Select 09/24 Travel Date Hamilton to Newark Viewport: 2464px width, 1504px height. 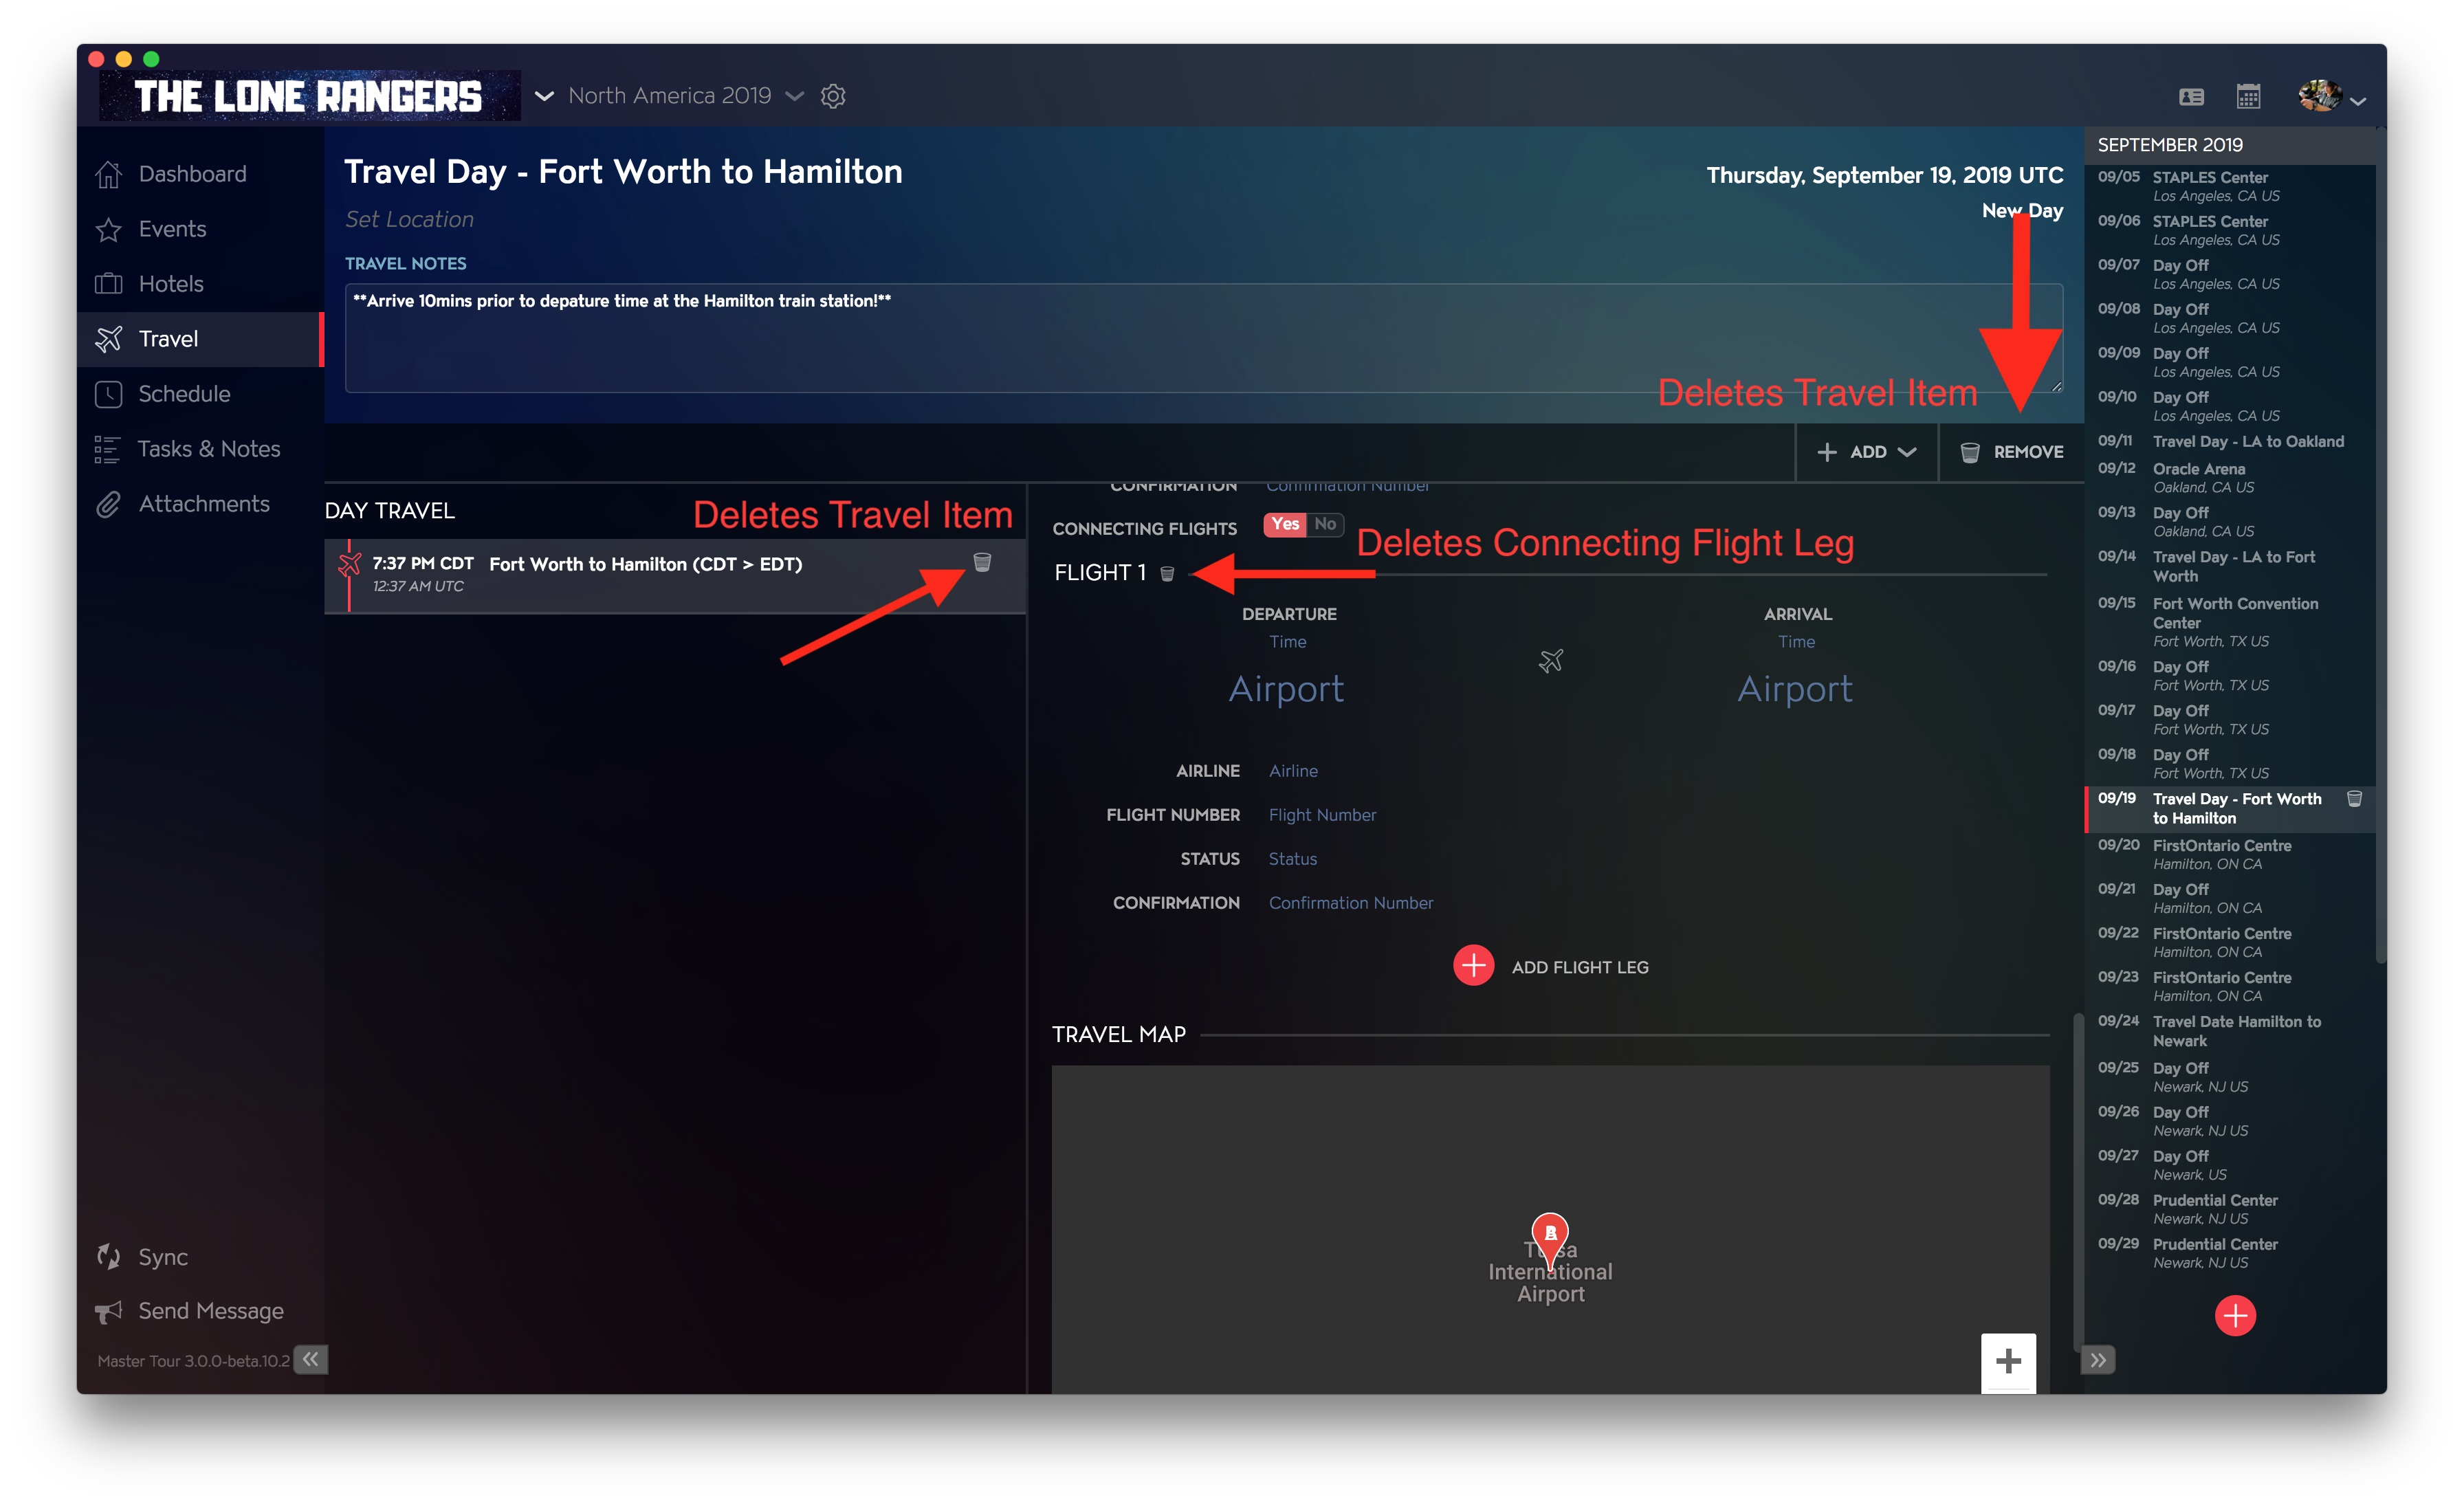(2230, 1031)
